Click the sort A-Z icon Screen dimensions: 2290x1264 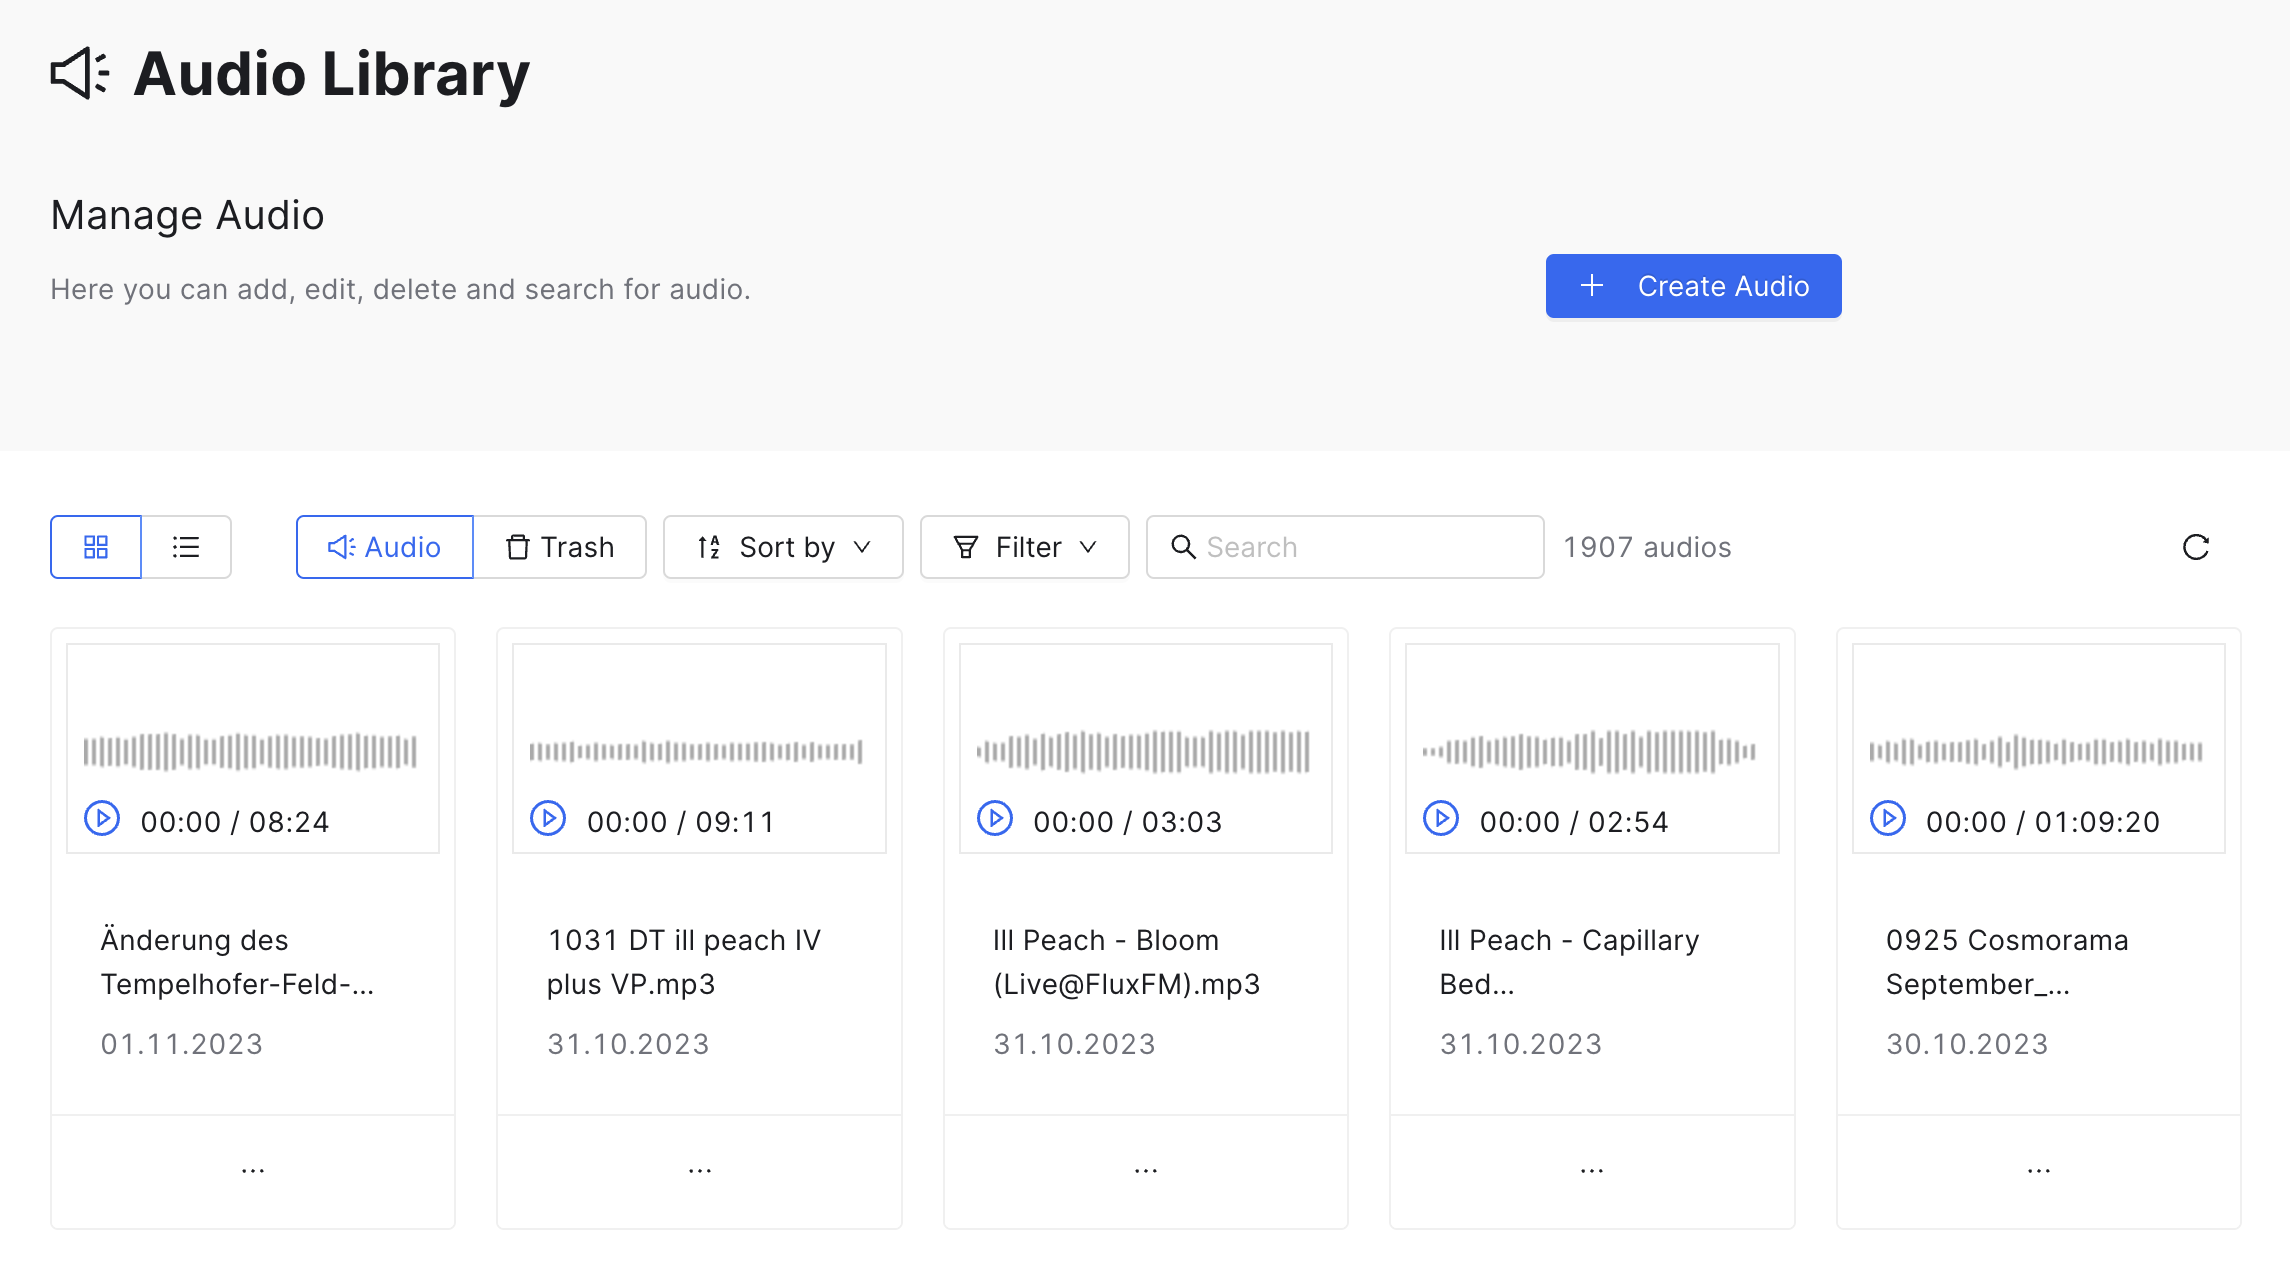[709, 547]
